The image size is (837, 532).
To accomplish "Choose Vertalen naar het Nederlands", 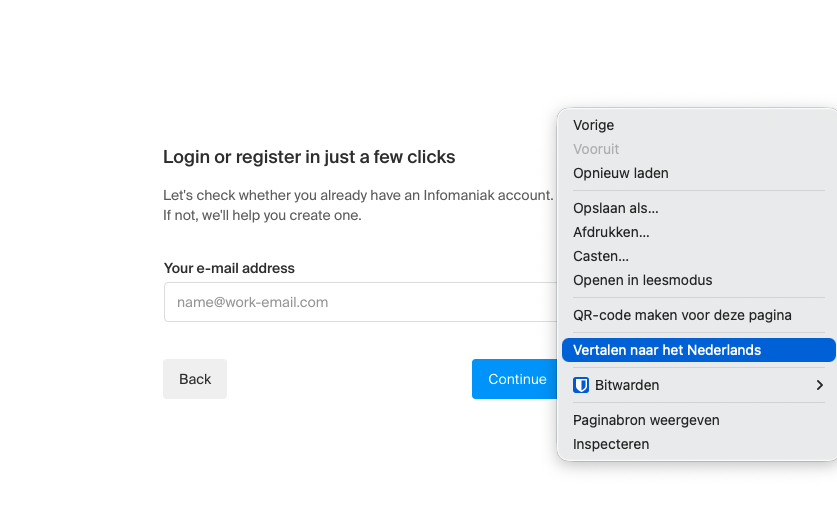I will [x=667, y=350].
